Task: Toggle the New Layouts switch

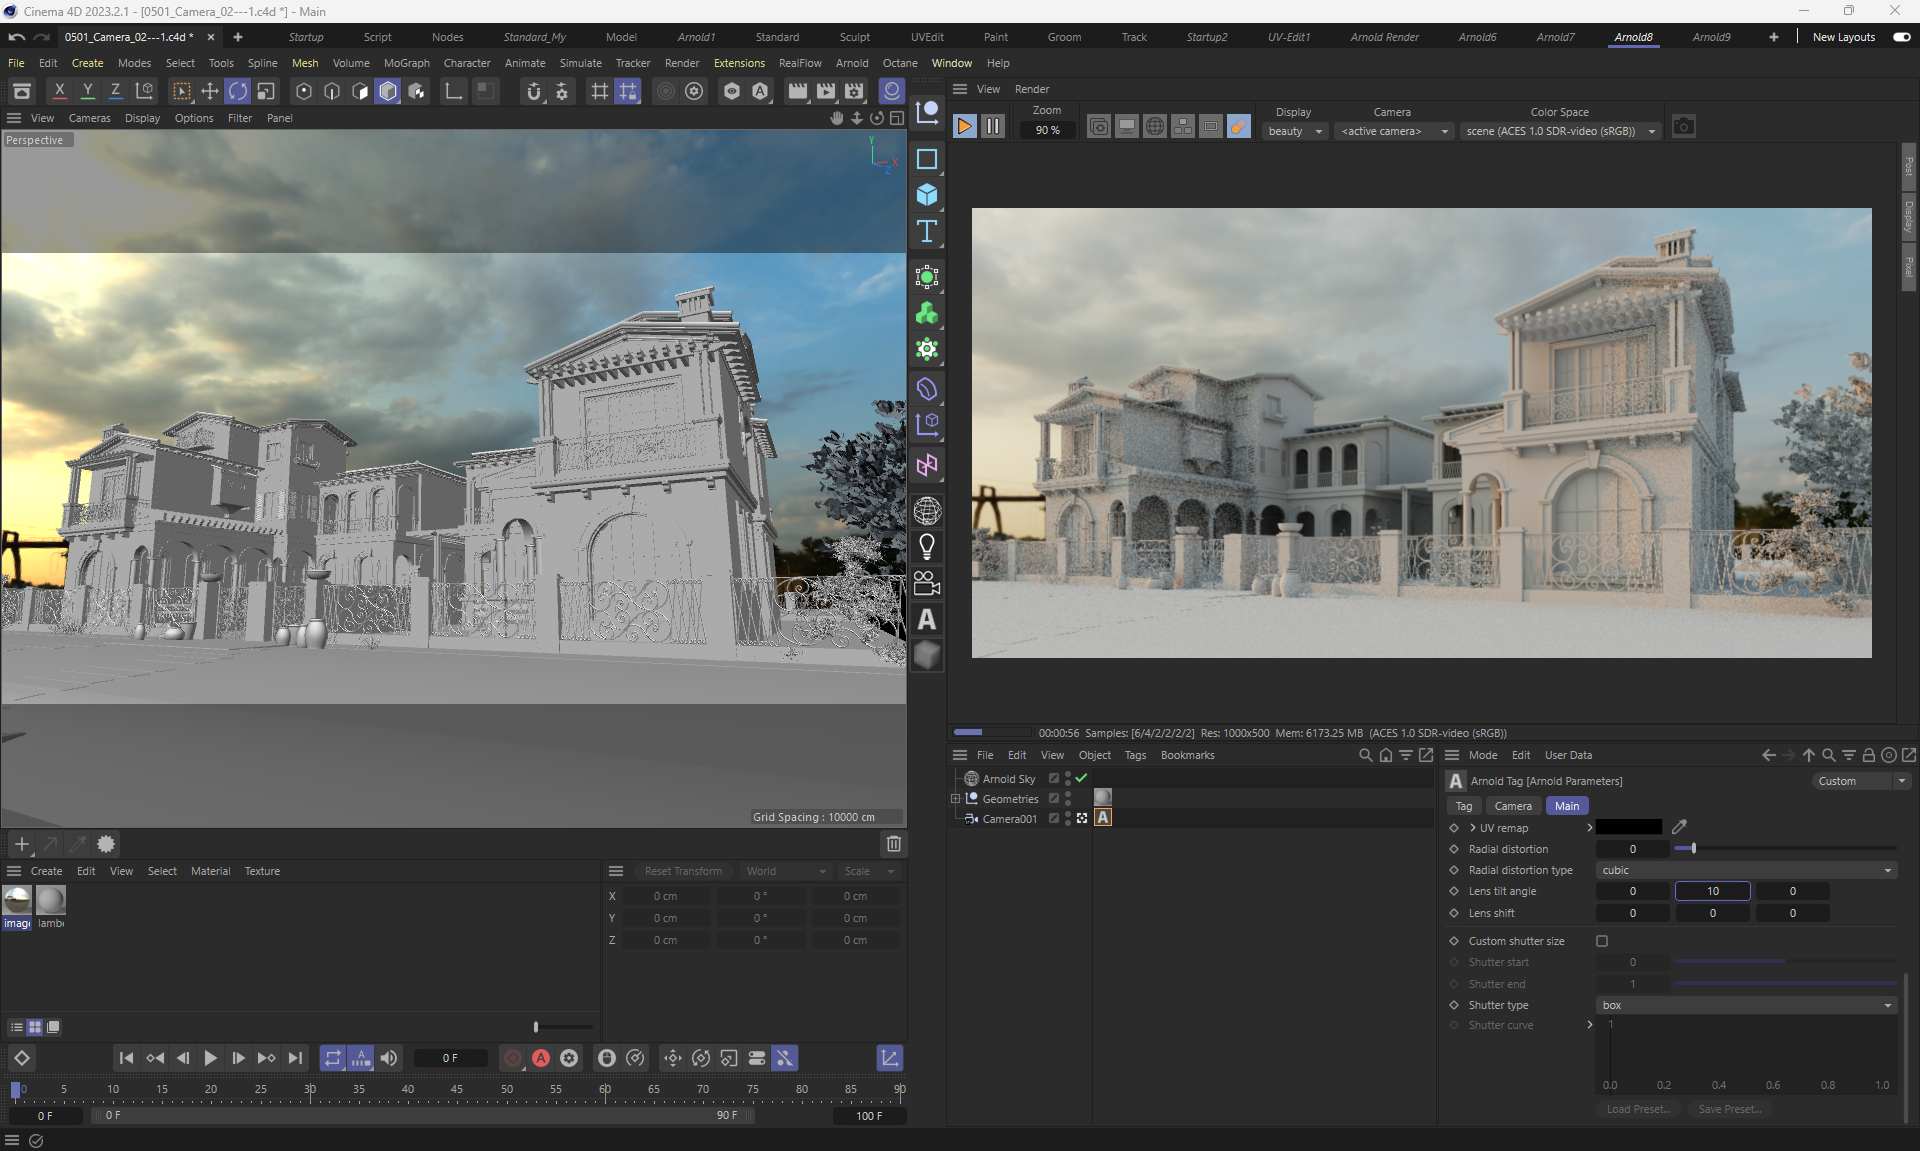Action: pyautogui.click(x=1901, y=37)
